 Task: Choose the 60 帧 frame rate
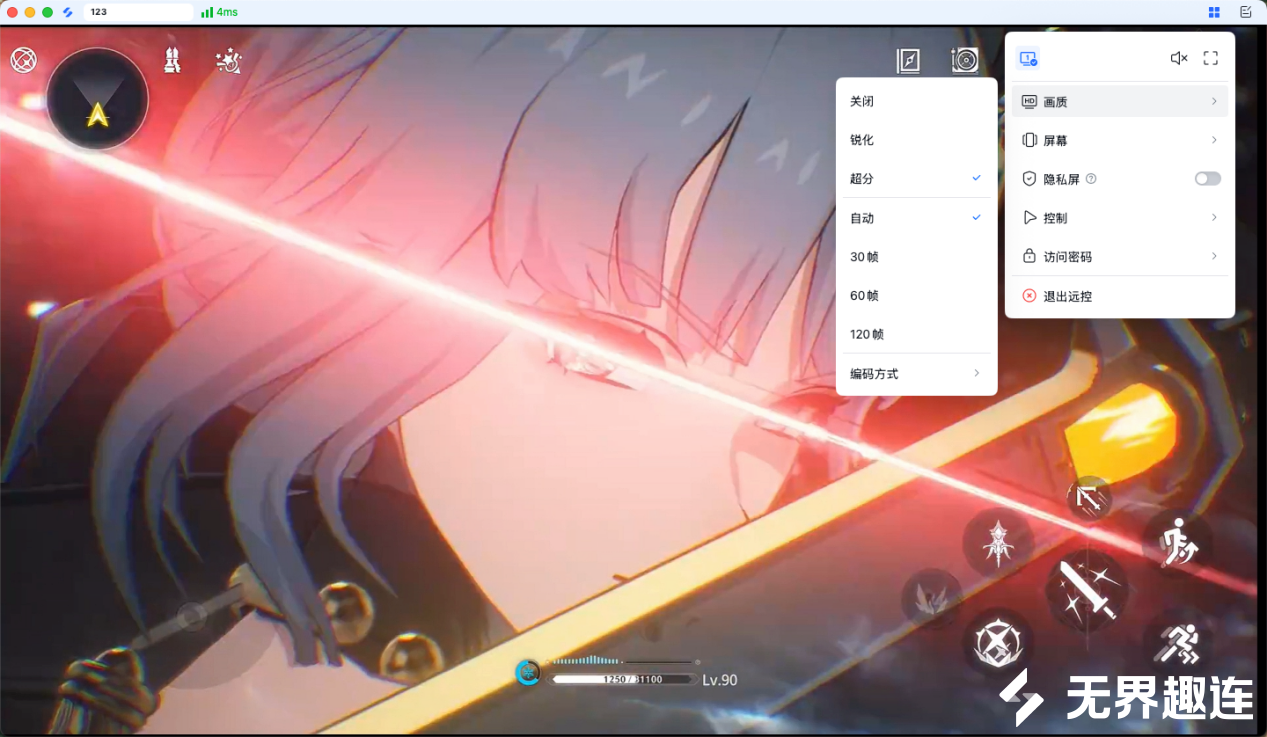pos(916,296)
